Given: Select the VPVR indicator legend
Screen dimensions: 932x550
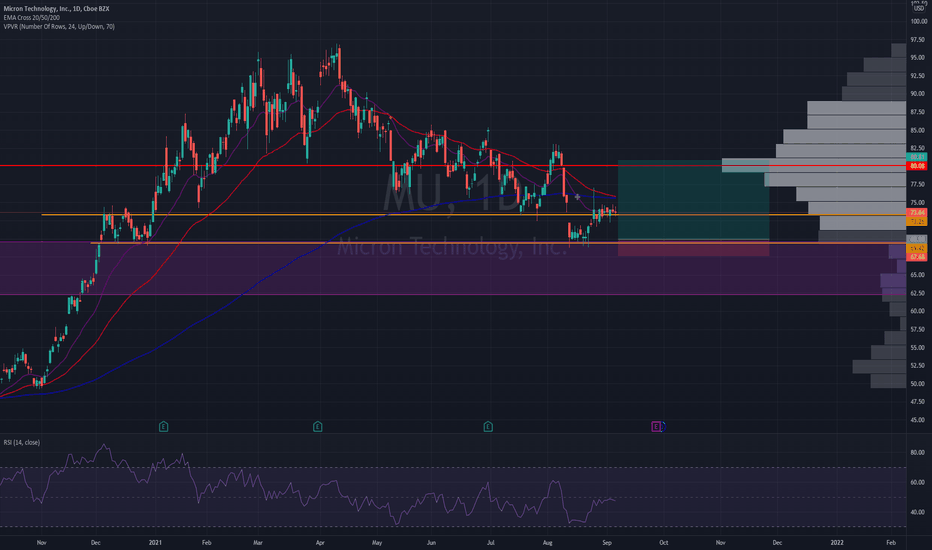Looking at the screenshot, I should pos(59,27).
